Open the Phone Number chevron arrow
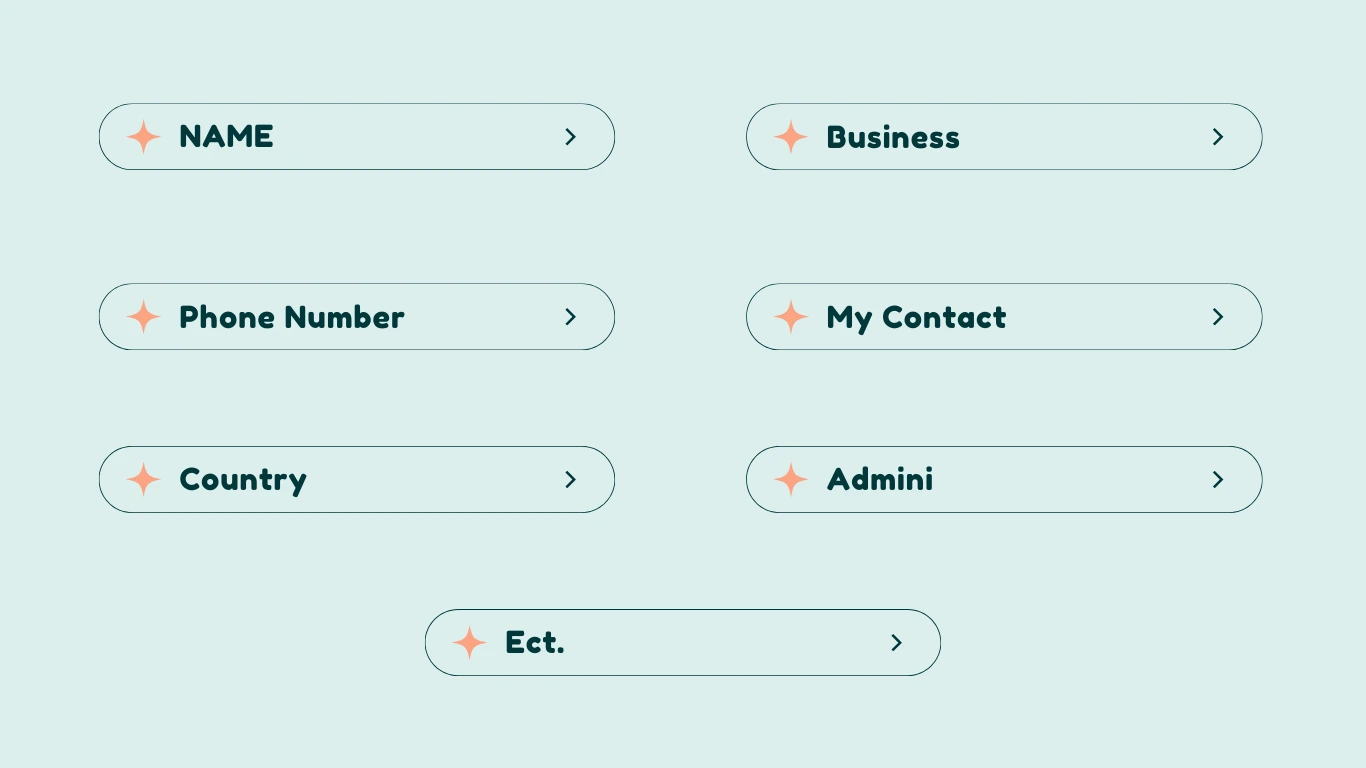1366x768 pixels. pos(571,317)
